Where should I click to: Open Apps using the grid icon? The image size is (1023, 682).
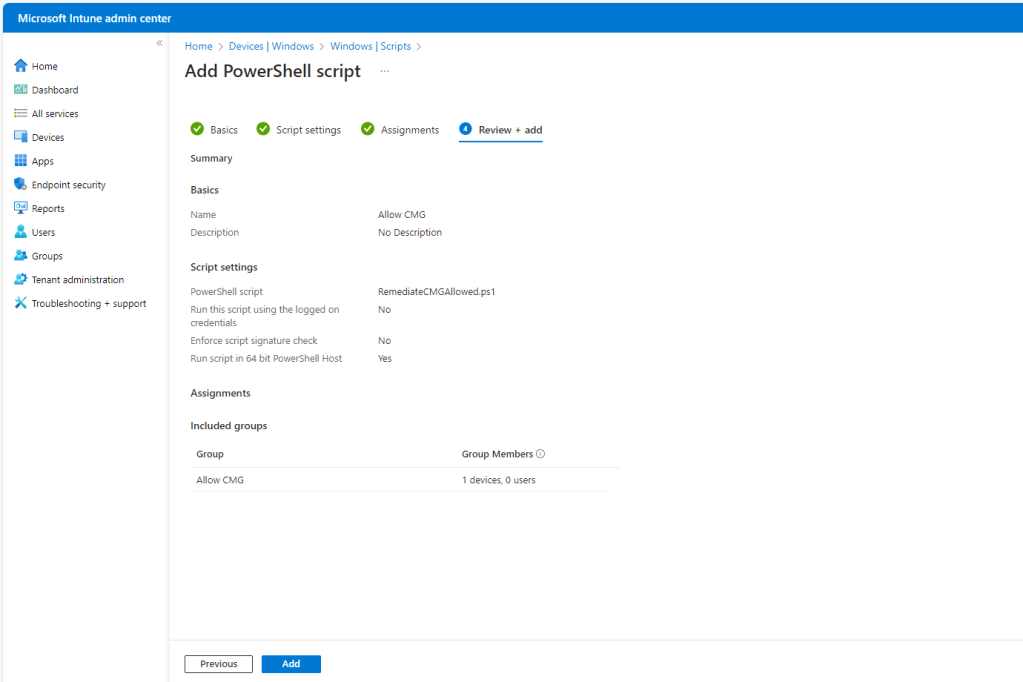tap(20, 161)
